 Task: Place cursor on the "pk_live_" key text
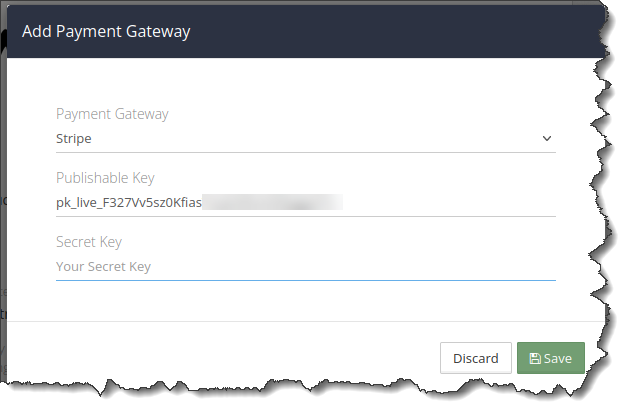(x=78, y=203)
